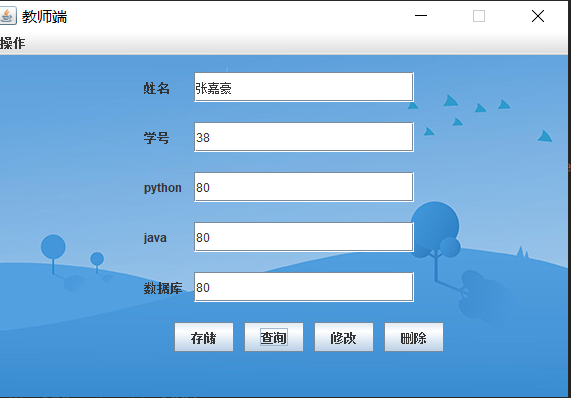Screen dimensions: 571x398
Task: Focus the python score field
Action: [x=304, y=187]
